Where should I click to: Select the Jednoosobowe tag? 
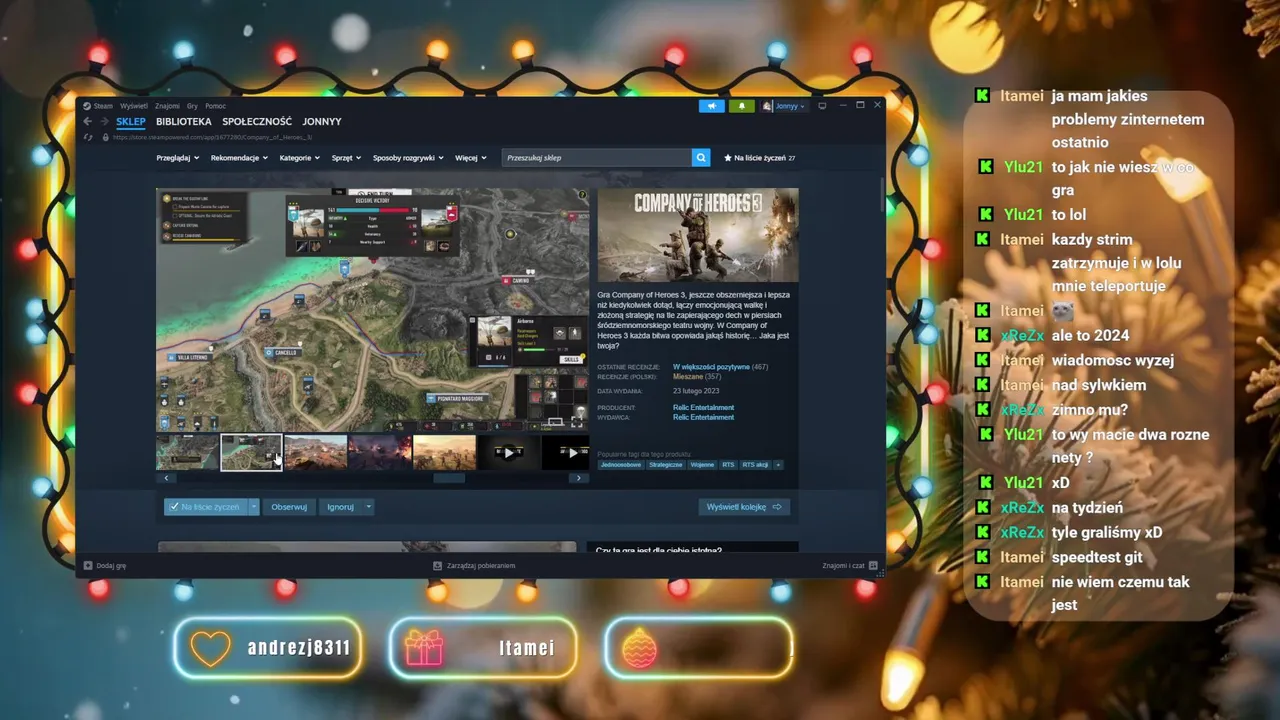click(x=621, y=465)
